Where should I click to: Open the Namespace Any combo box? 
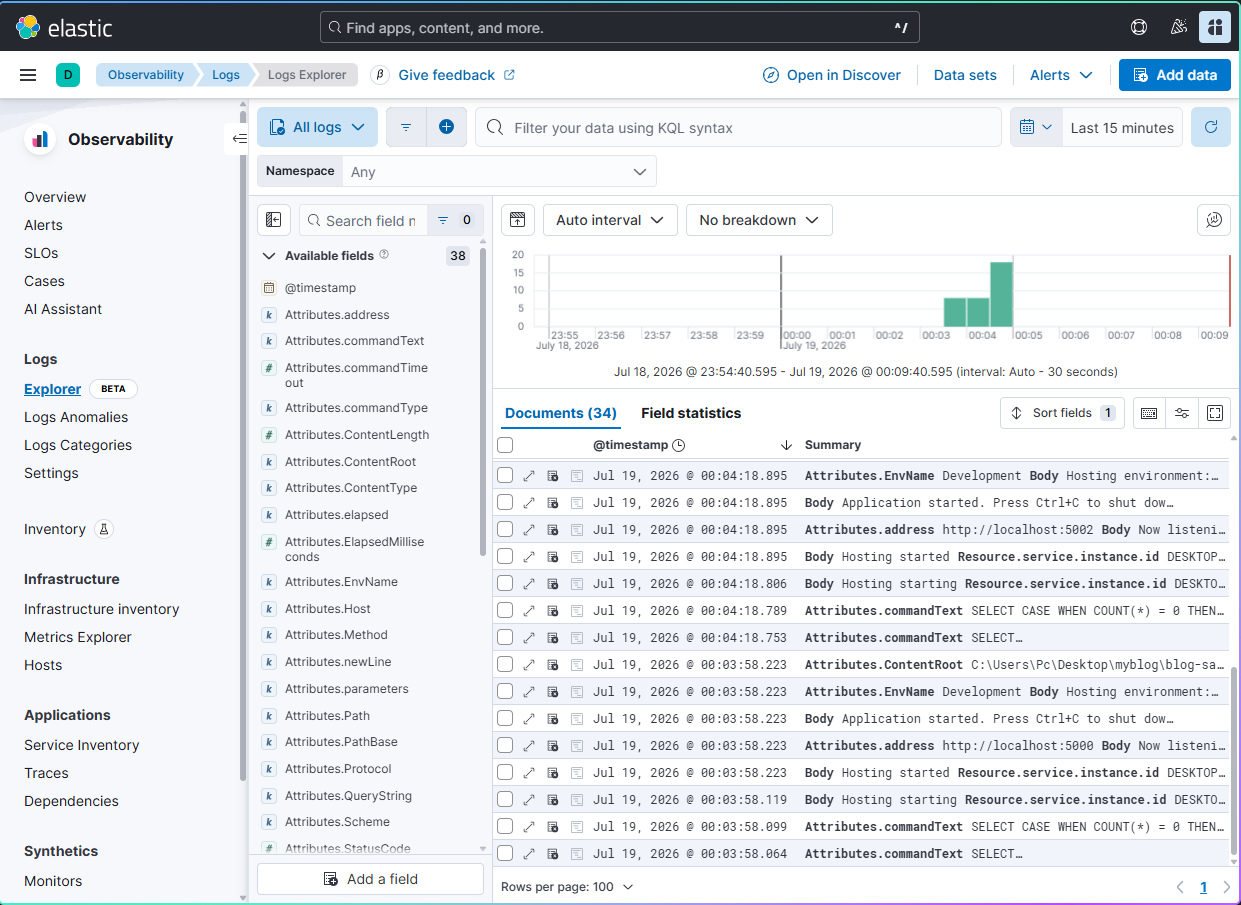499,172
